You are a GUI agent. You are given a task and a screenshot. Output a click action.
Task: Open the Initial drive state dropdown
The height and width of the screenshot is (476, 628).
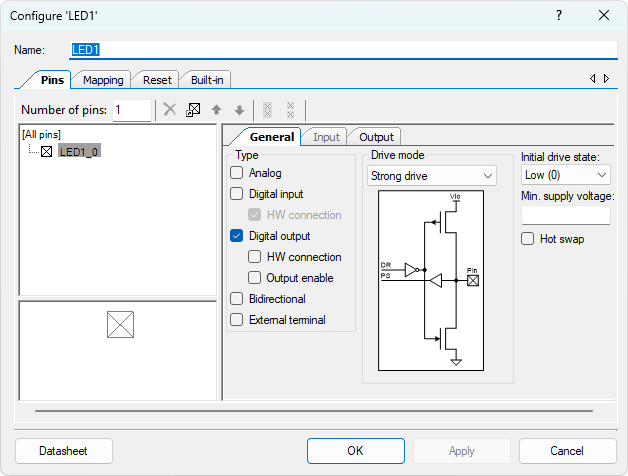tap(565, 175)
